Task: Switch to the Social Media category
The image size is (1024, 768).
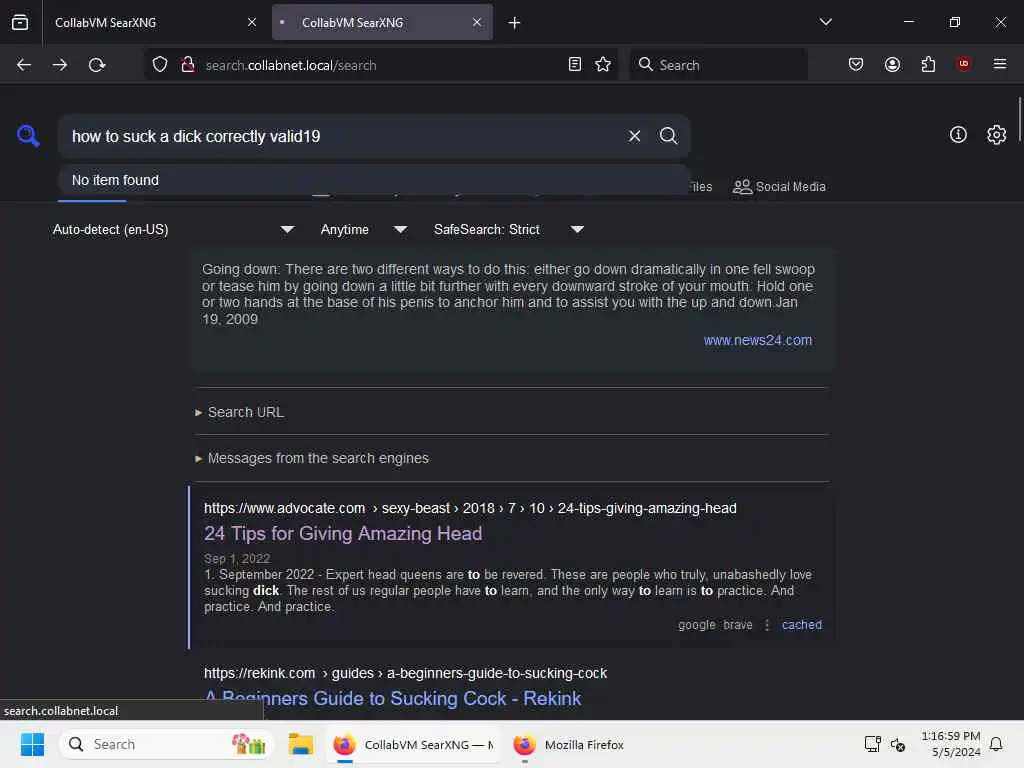Action: 780,187
